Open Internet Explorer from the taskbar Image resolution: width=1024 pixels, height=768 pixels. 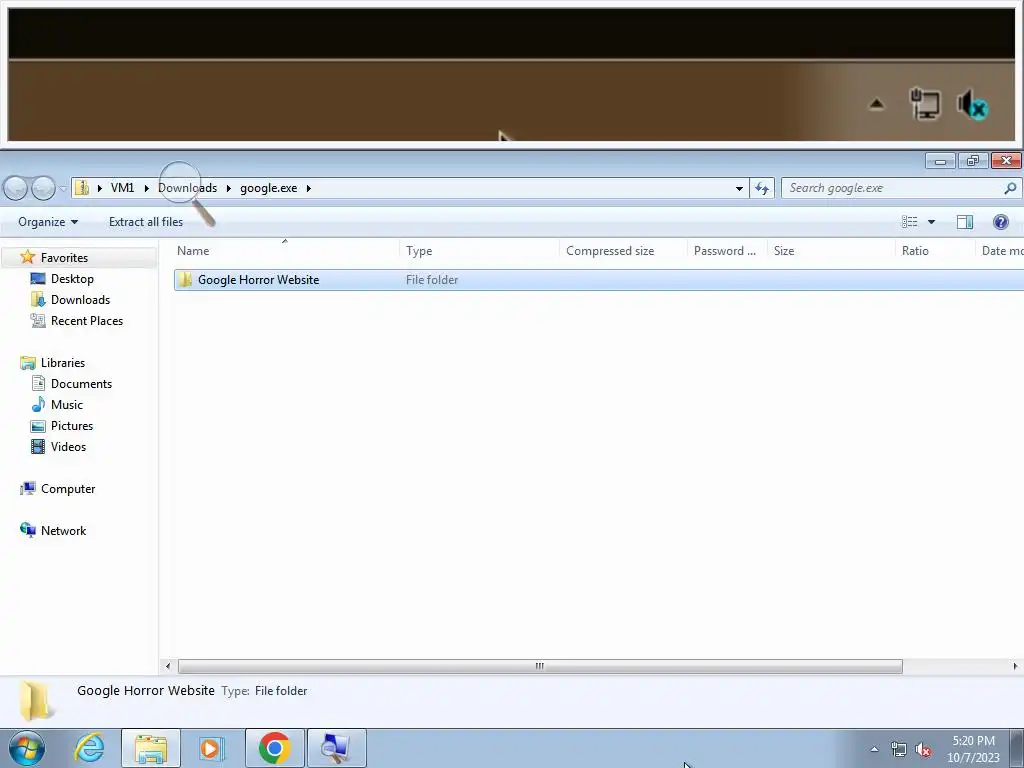coord(89,748)
